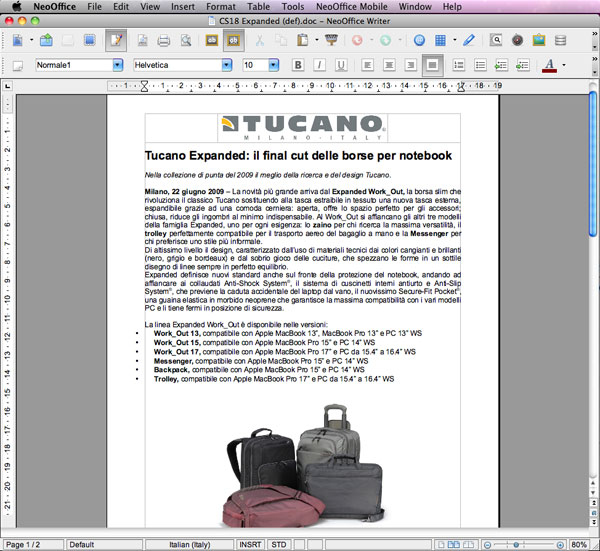Click the 80% zoom percentage

click(x=579, y=544)
